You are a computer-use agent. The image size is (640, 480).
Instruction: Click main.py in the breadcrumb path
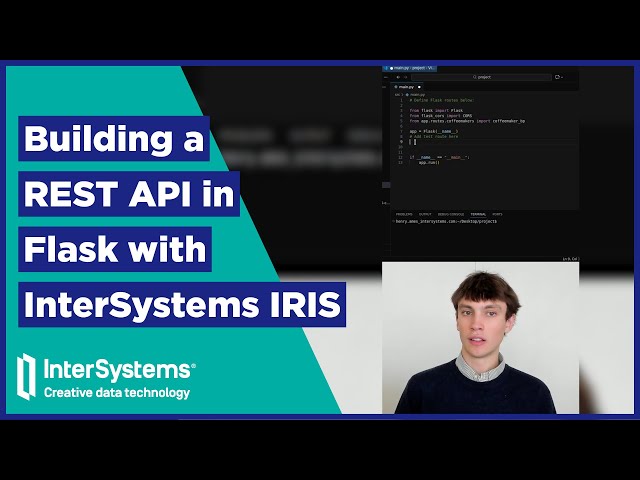tap(417, 95)
